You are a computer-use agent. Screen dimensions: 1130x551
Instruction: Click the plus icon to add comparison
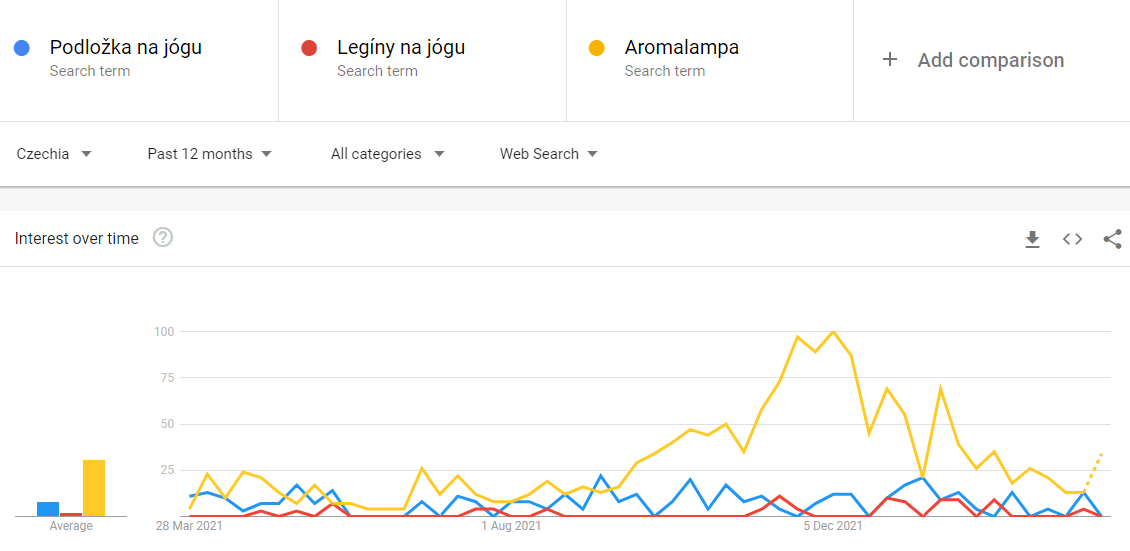pos(889,60)
